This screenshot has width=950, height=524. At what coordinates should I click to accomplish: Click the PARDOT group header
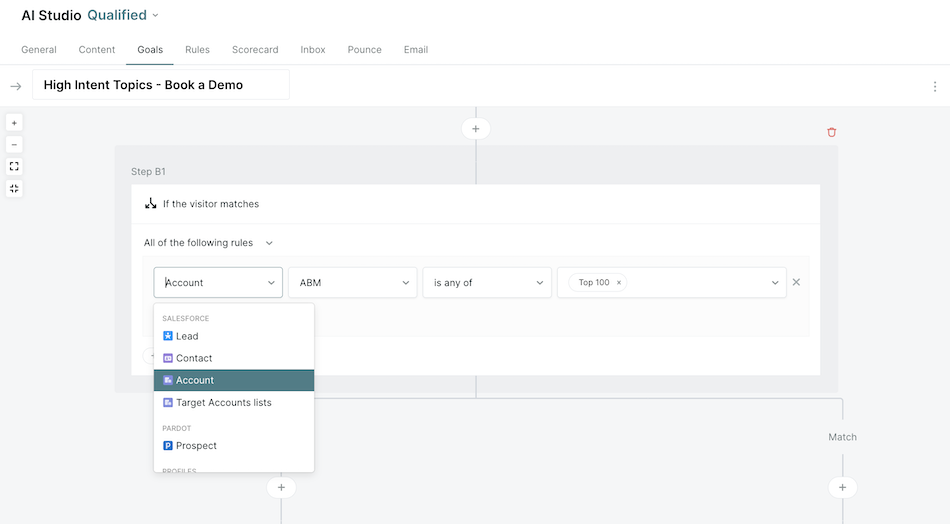coord(176,428)
